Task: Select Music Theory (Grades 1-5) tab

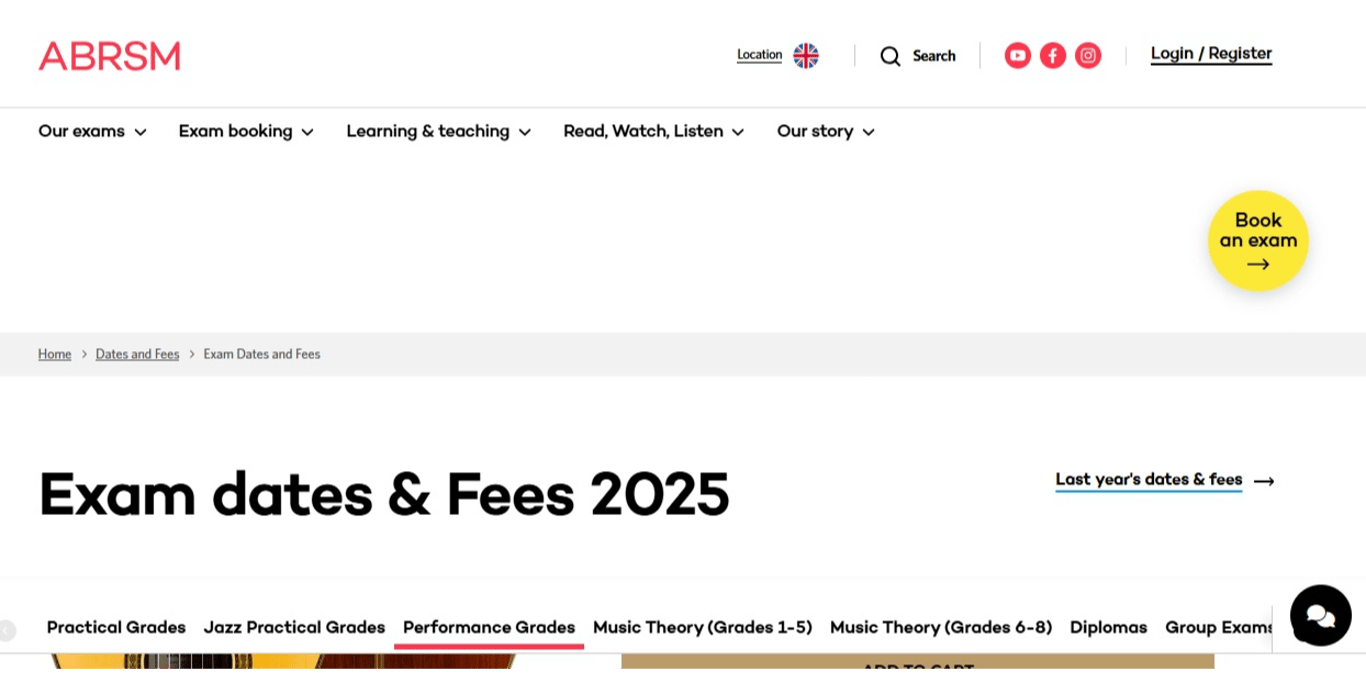Action: tap(702, 628)
